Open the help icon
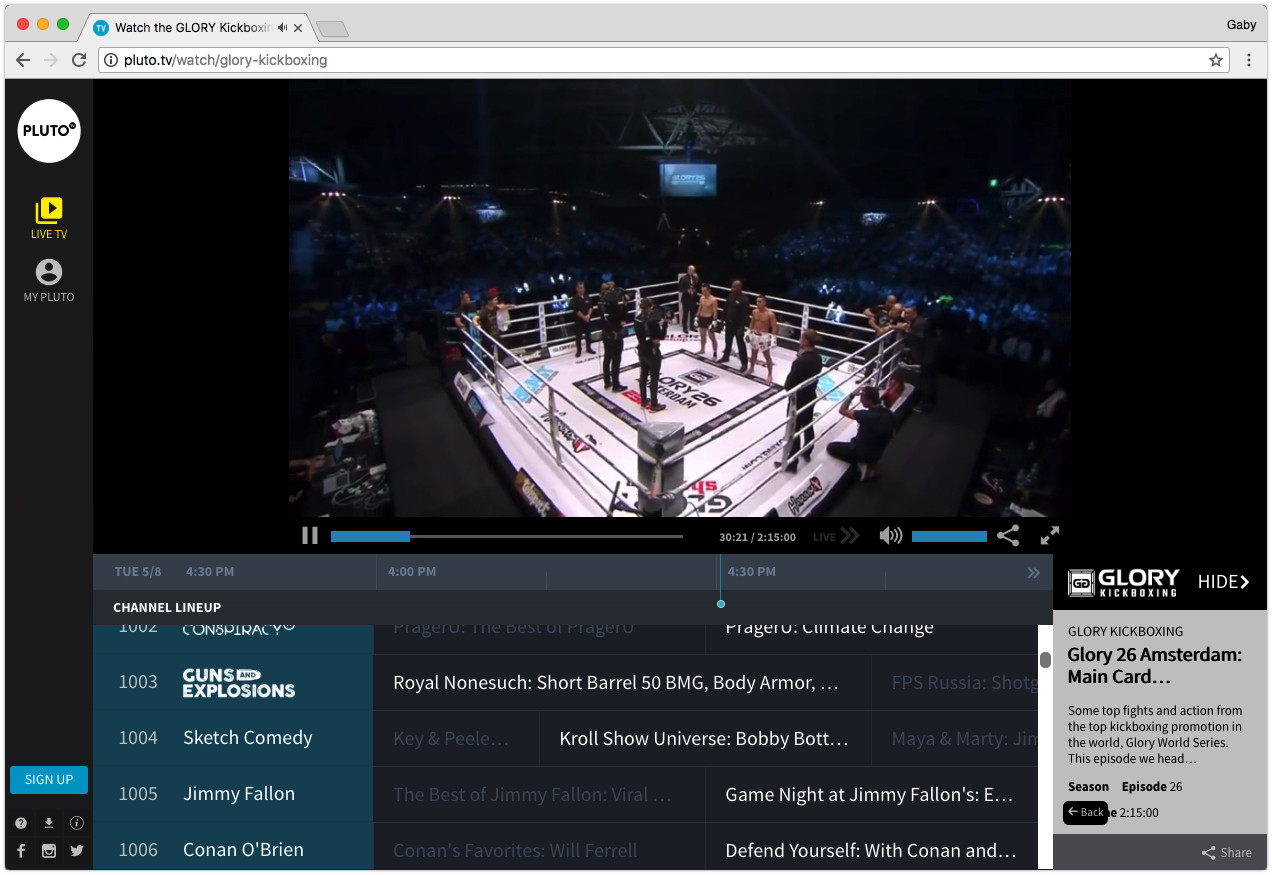Viewport: 1272px width, 875px height. [20, 822]
